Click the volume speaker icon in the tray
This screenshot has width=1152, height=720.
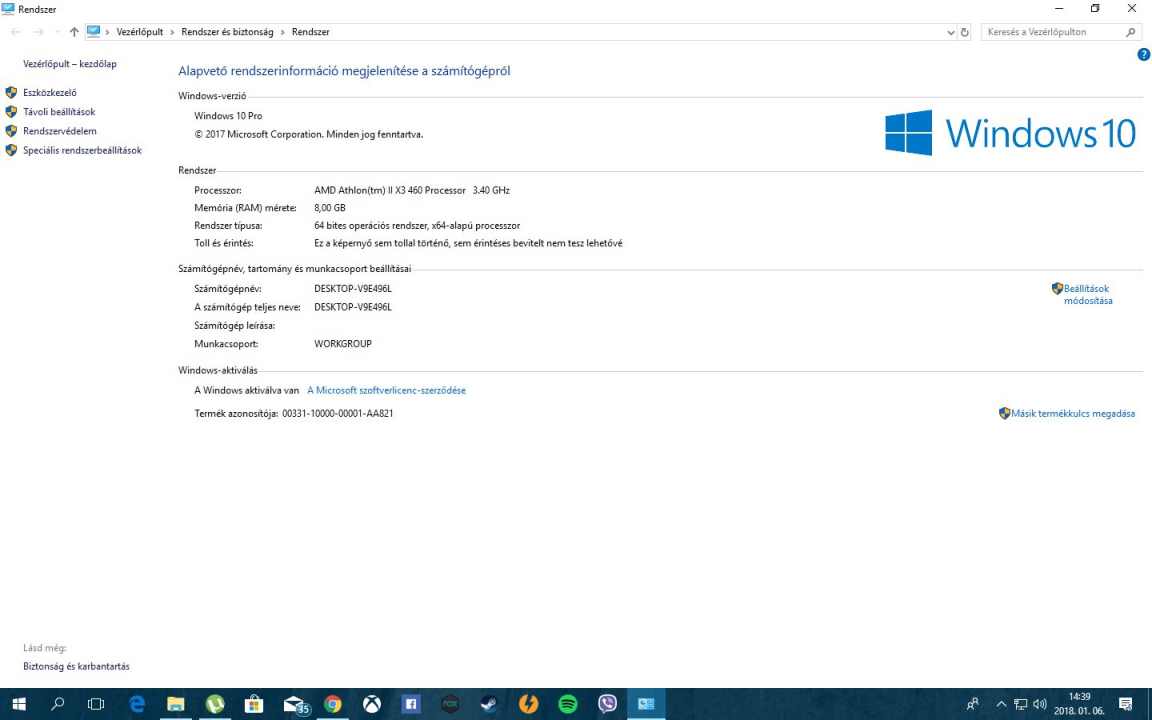coord(1040,705)
